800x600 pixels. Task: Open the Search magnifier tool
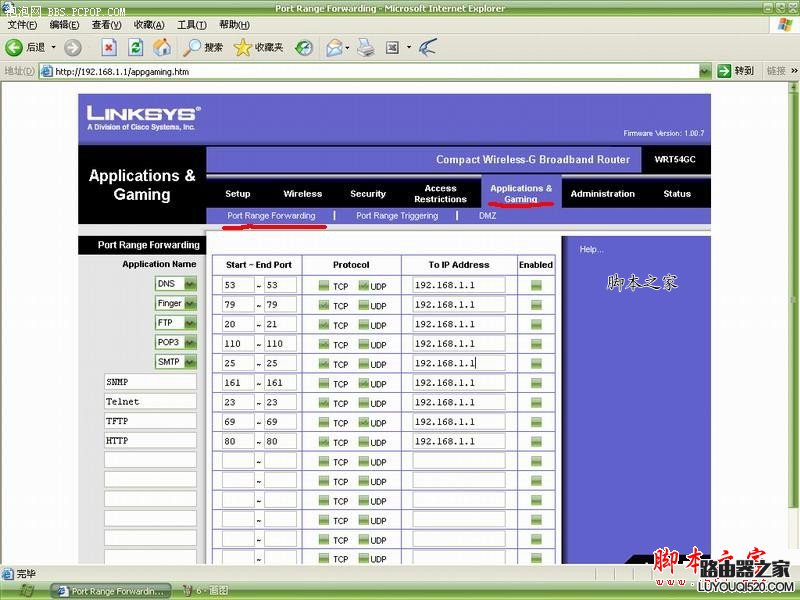click(203, 47)
